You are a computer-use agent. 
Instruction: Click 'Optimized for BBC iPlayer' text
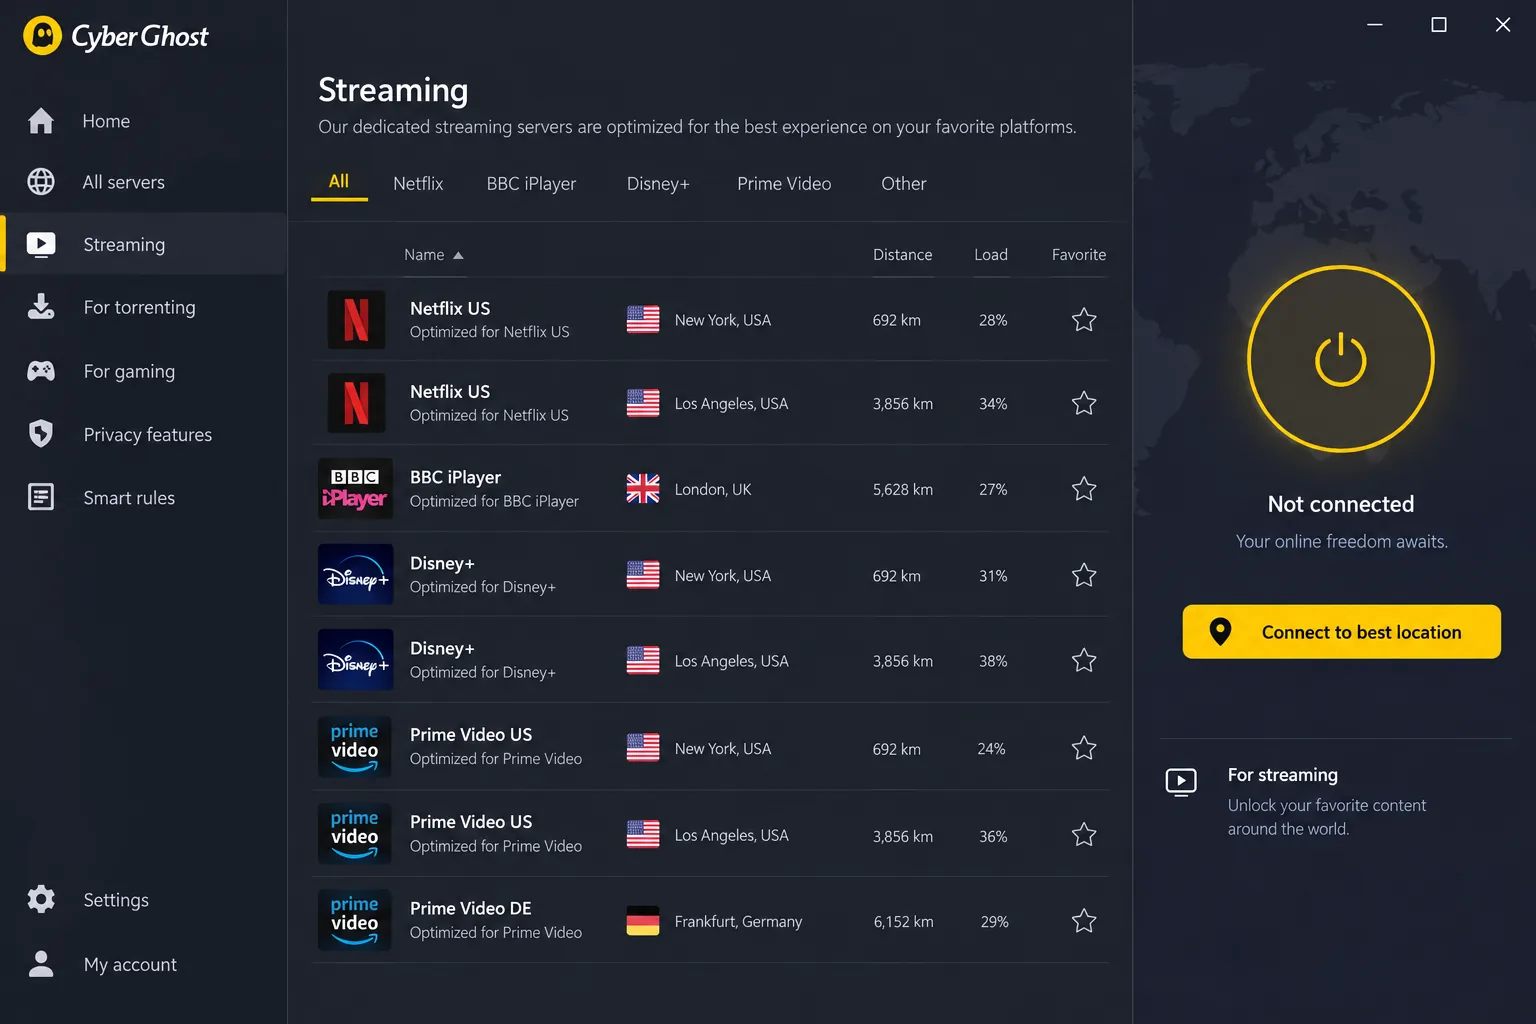[x=494, y=501]
